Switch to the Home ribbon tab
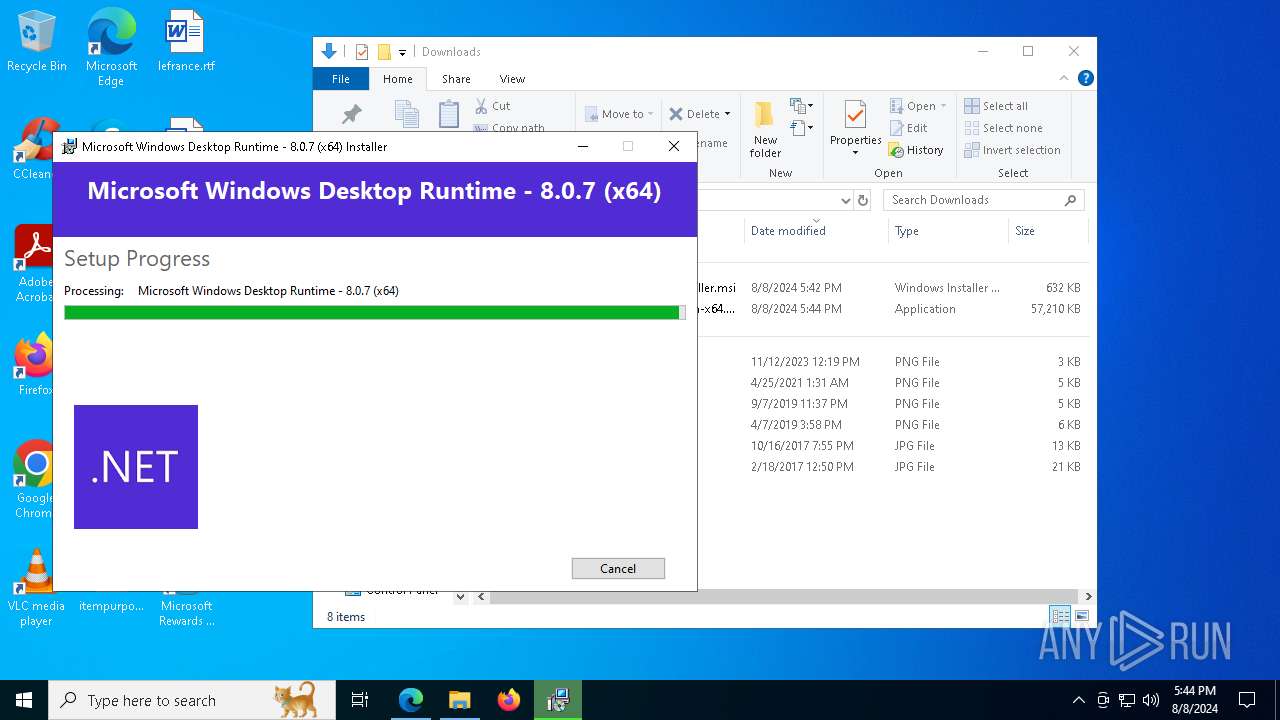1280x720 pixels. coord(397,79)
